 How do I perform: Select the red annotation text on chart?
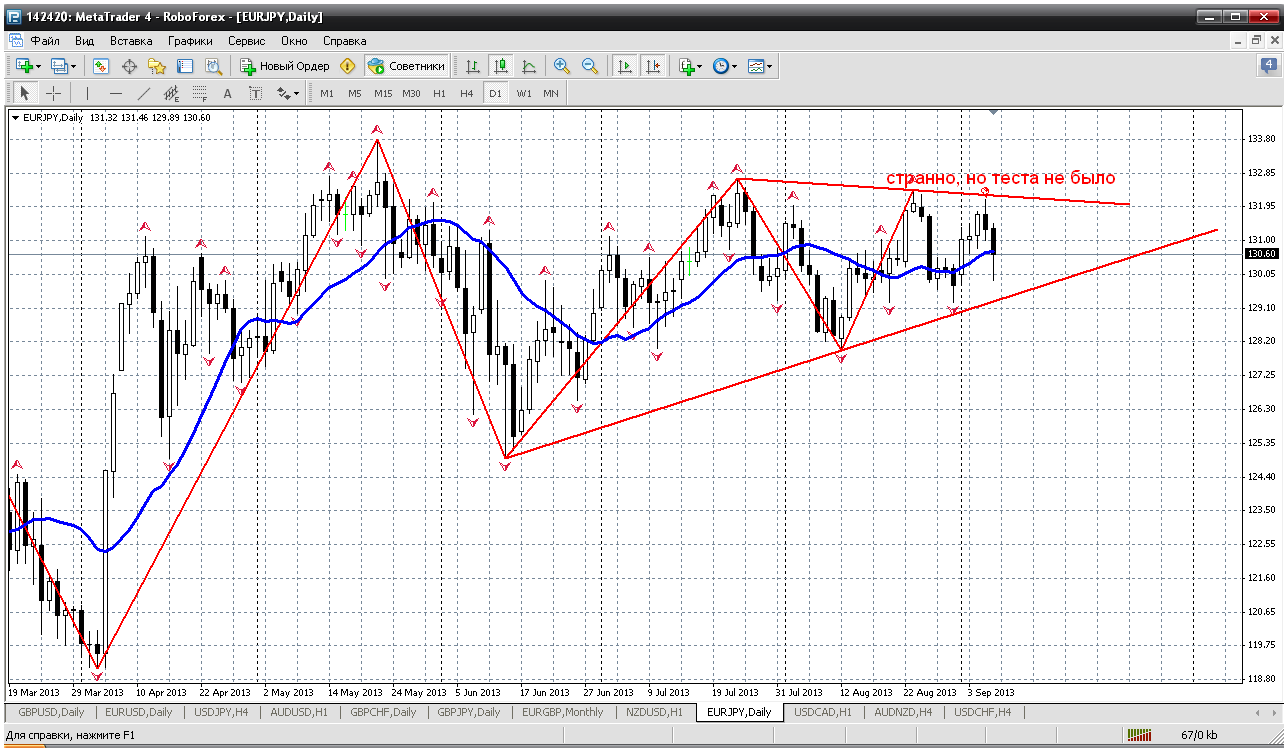click(1000, 178)
